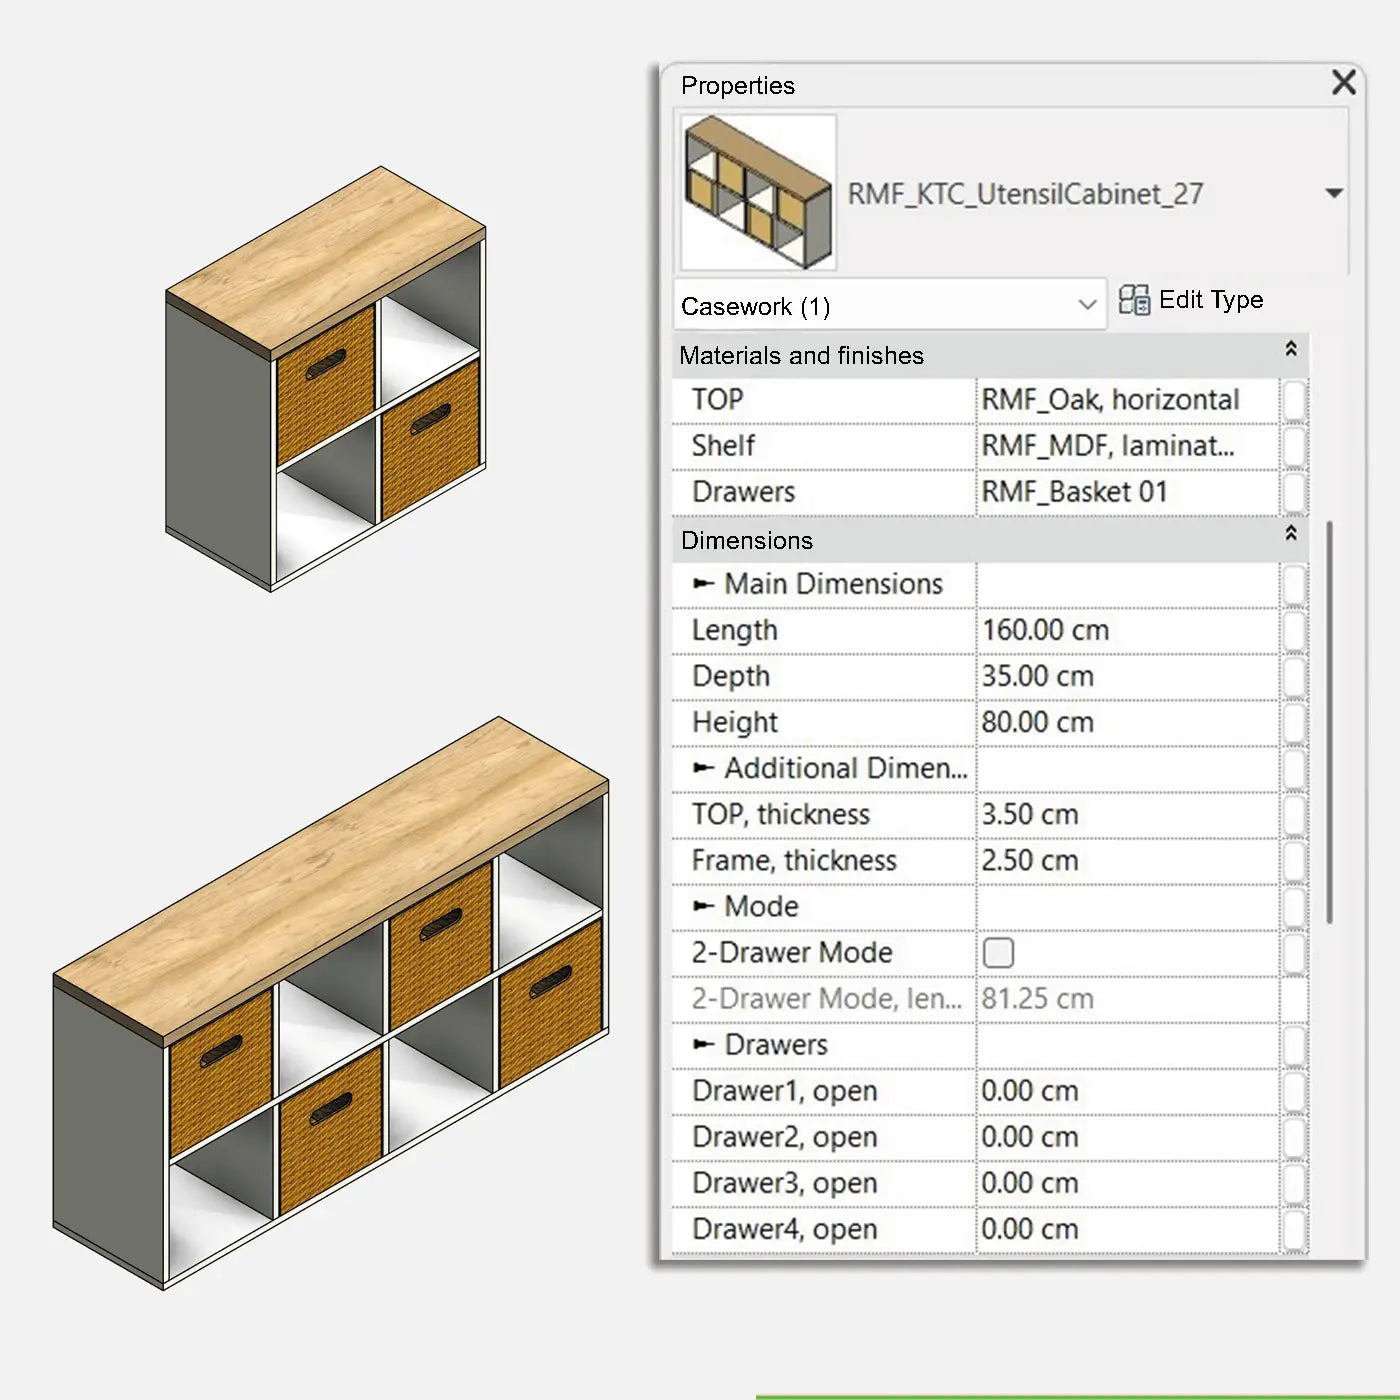
Task: Collapse the Dimensions section
Action: [1290, 534]
